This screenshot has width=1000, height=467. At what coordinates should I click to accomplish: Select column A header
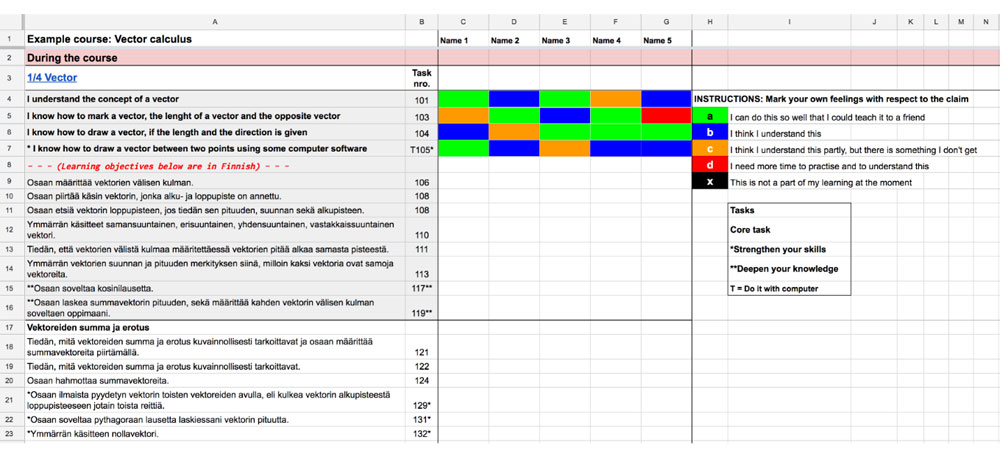[x=215, y=21]
